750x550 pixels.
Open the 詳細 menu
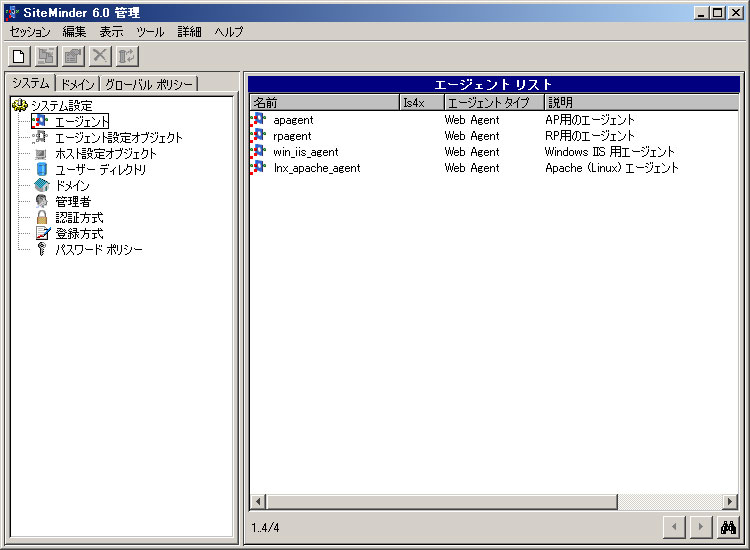pos(189,32)
